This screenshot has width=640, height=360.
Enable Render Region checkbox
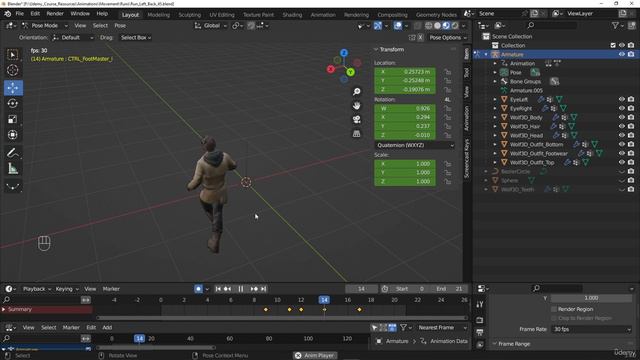coord(554,309)
